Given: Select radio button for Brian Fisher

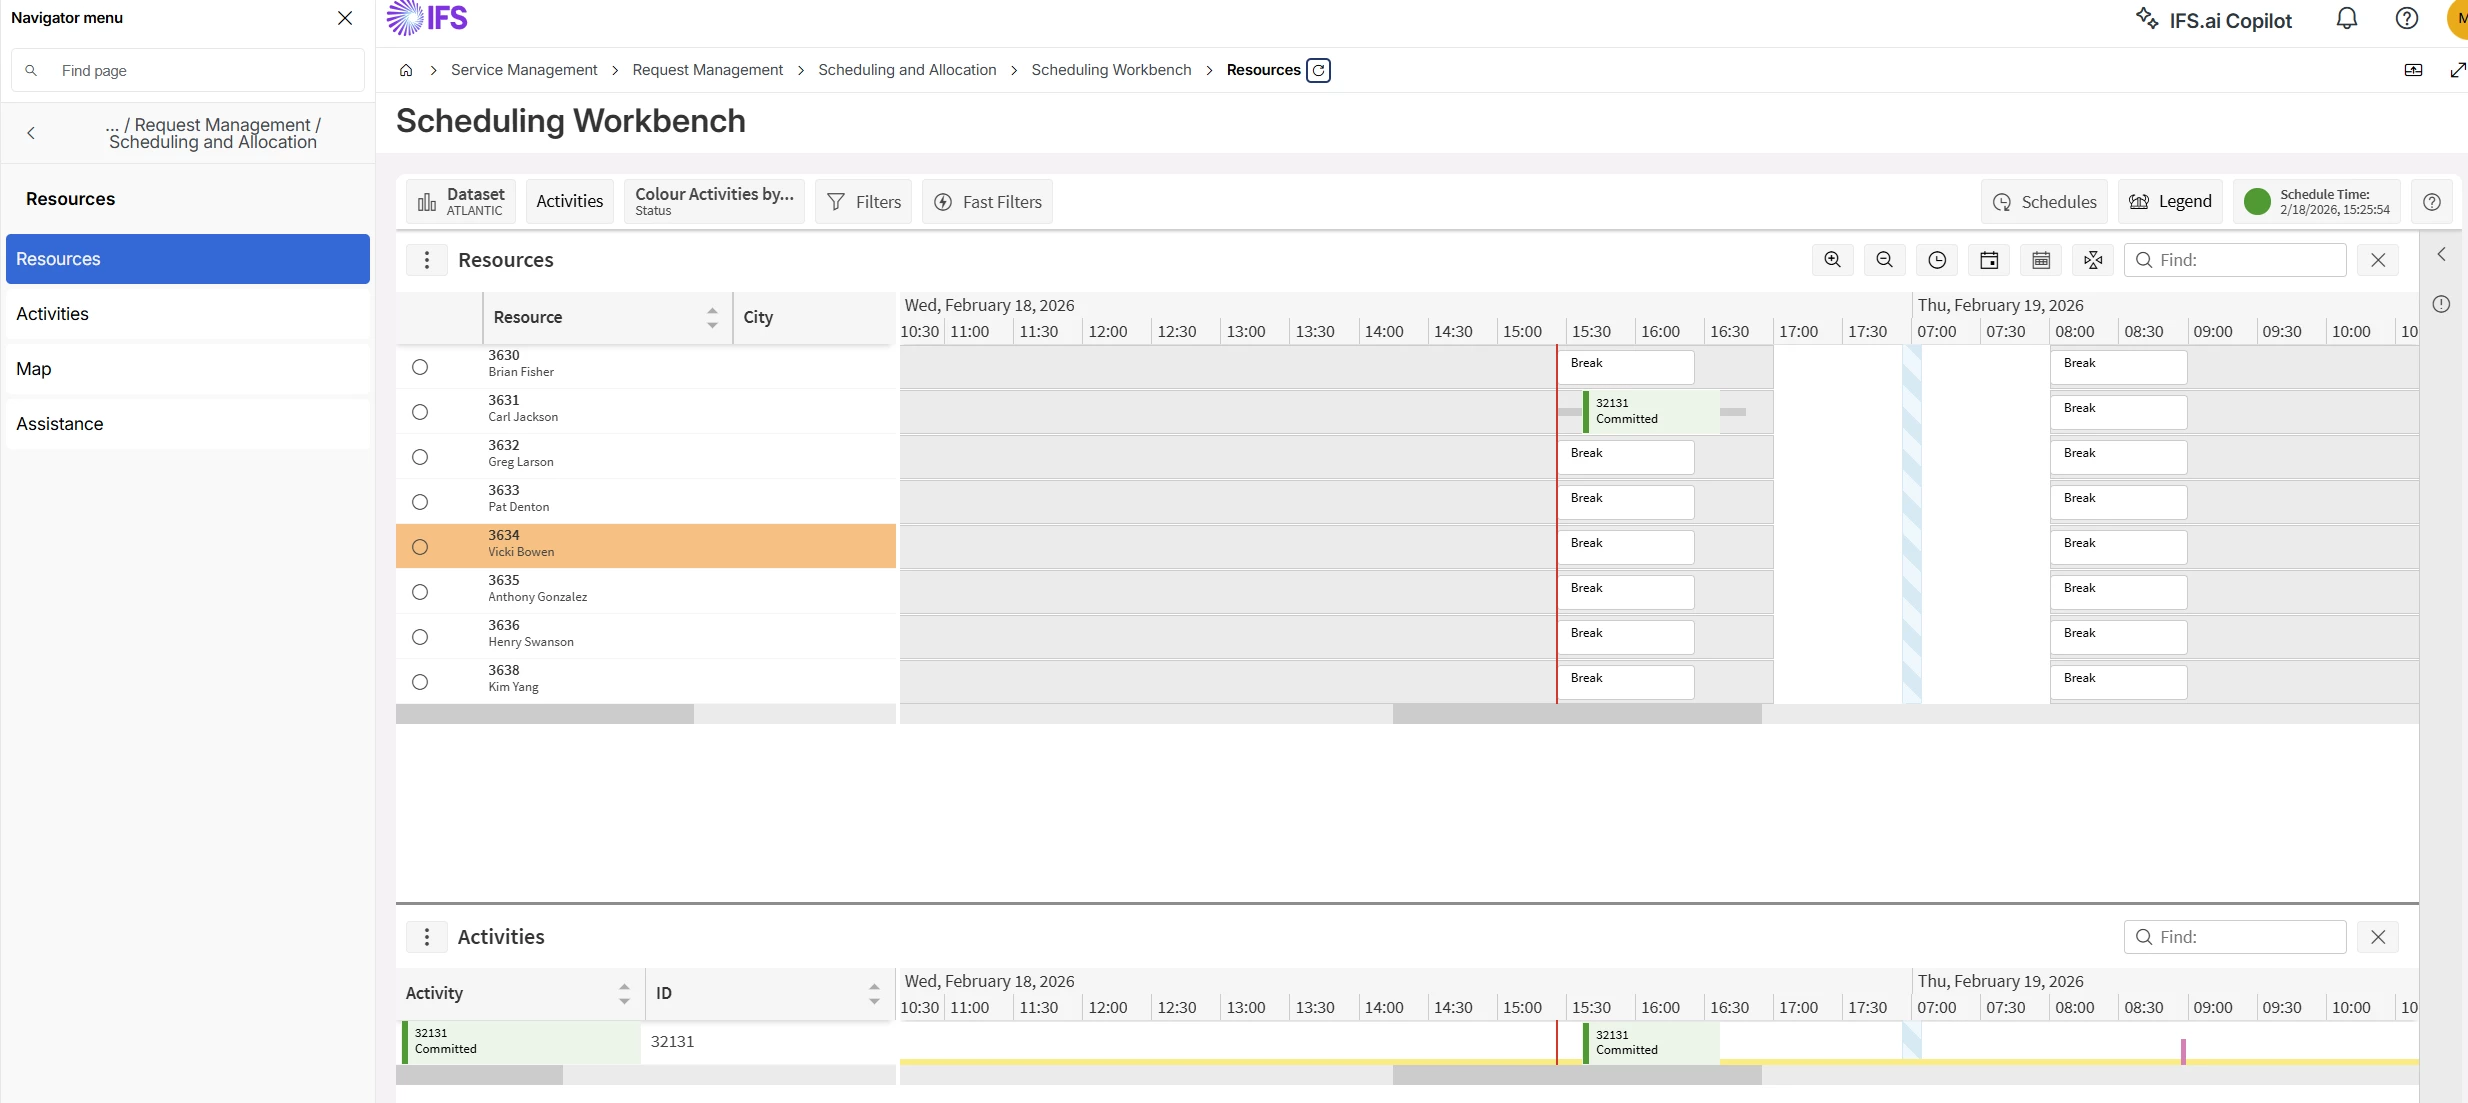Looking at the screenshot, I should (x=420, y=367).
